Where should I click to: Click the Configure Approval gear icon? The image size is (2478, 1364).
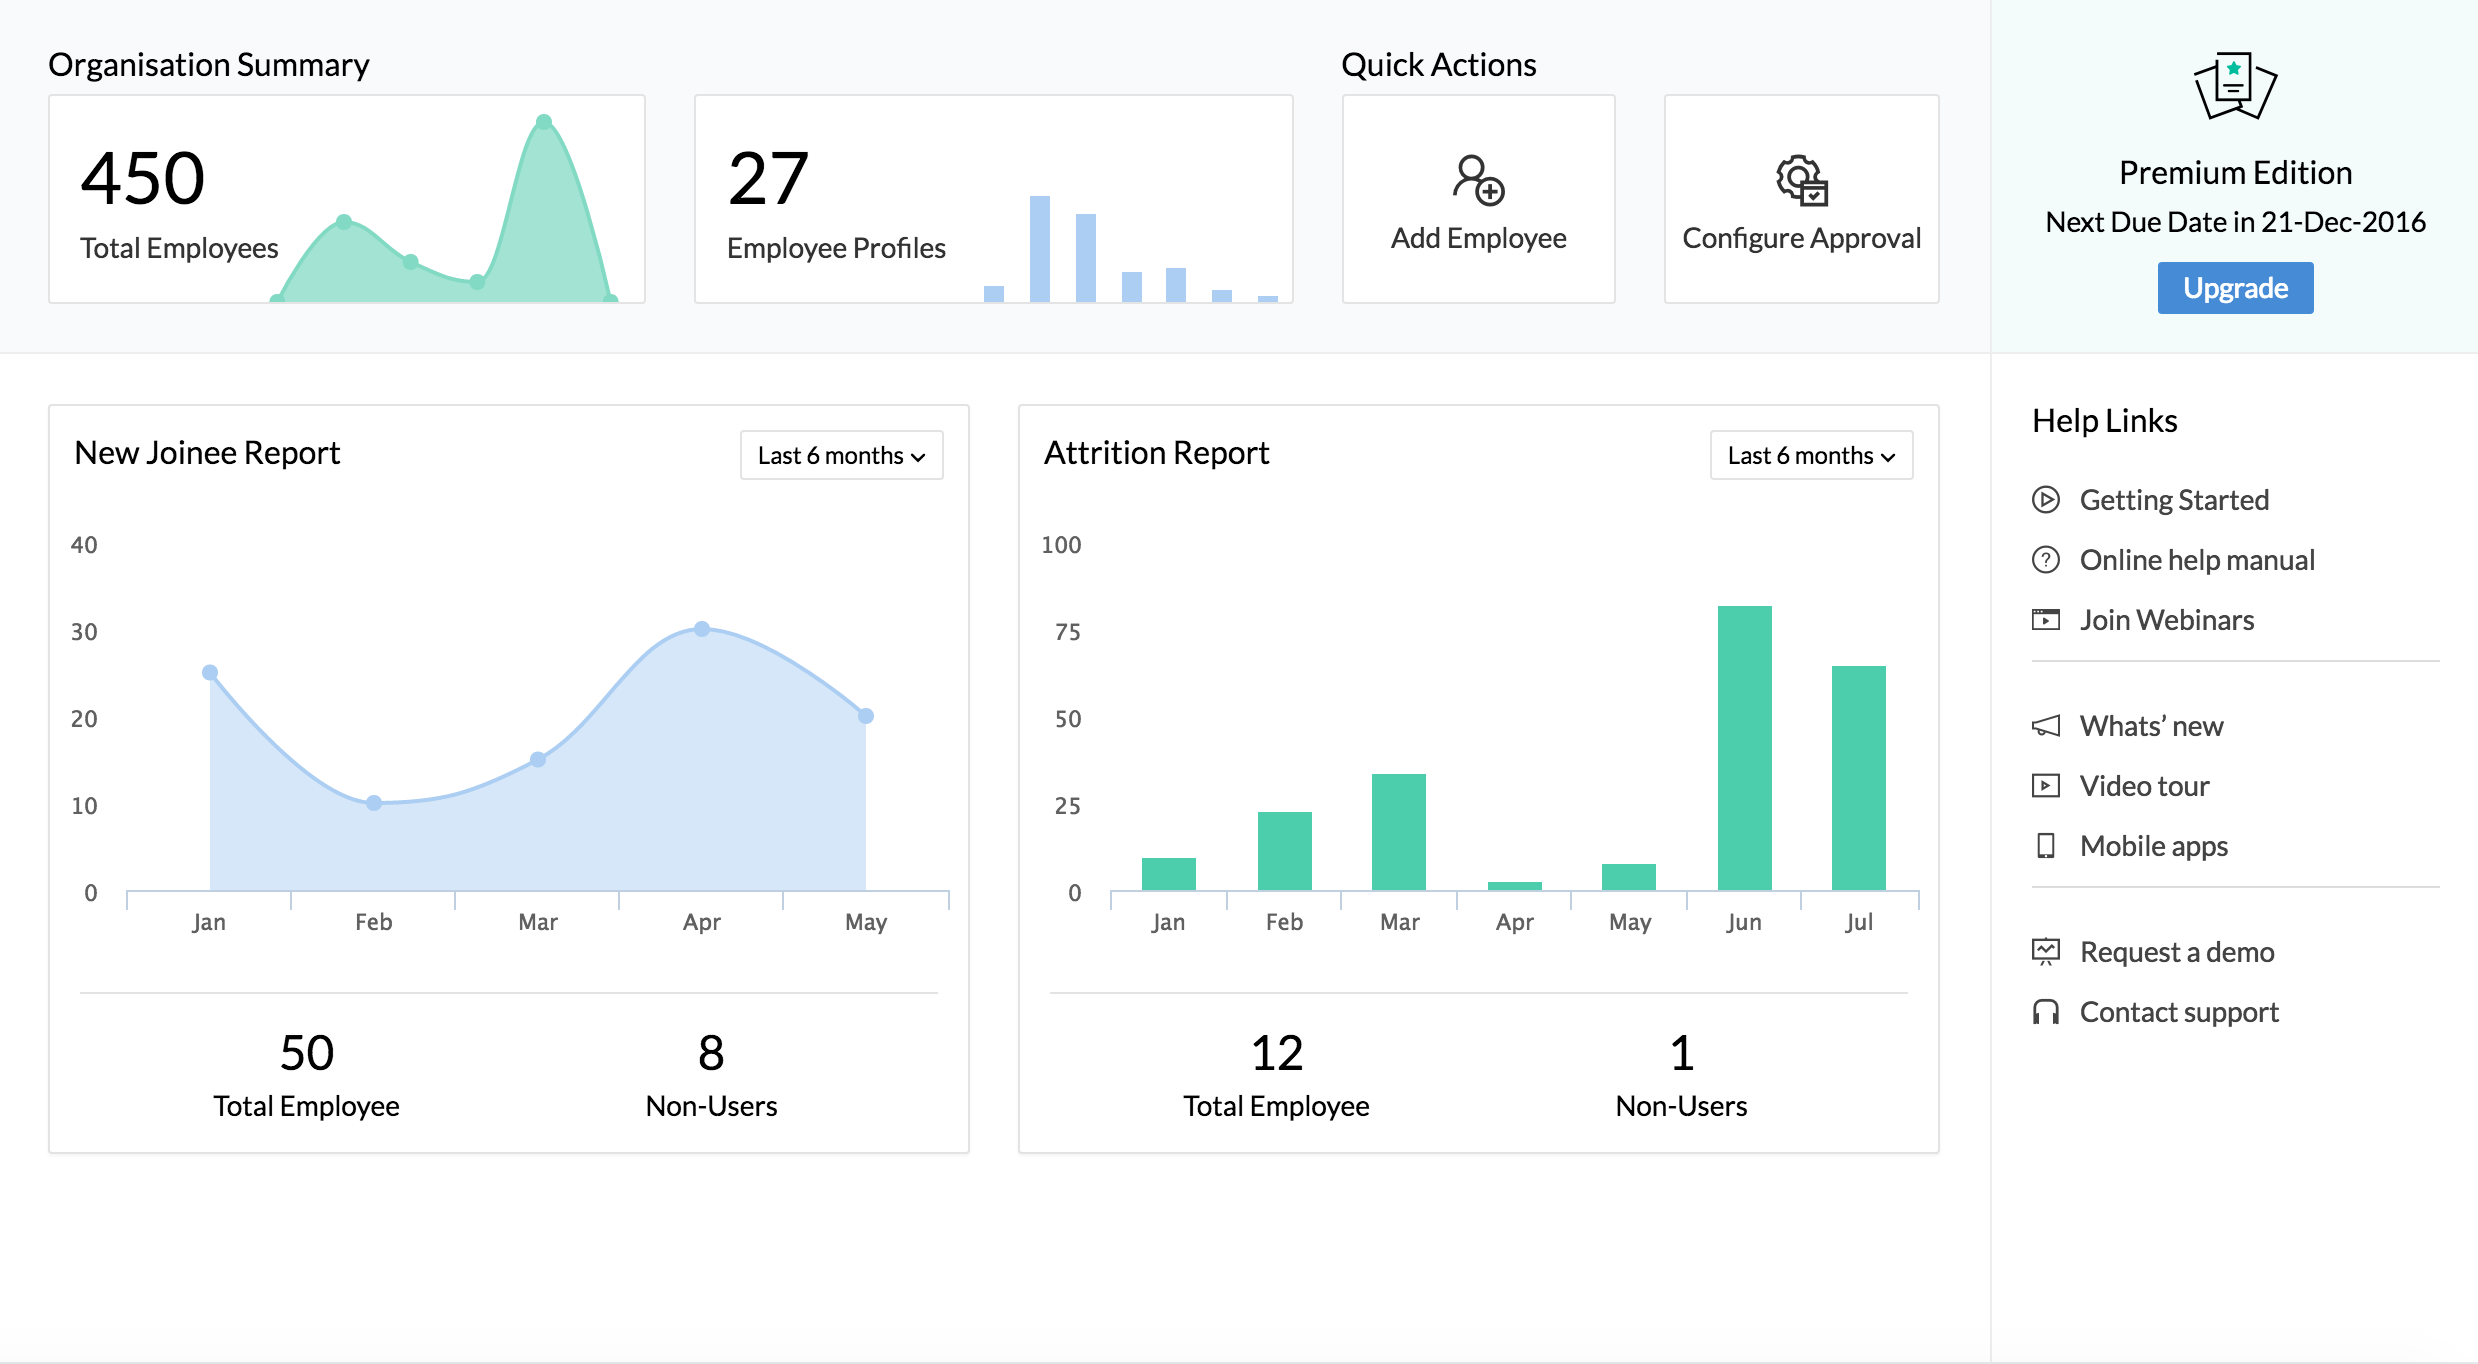pos(1801,181)
